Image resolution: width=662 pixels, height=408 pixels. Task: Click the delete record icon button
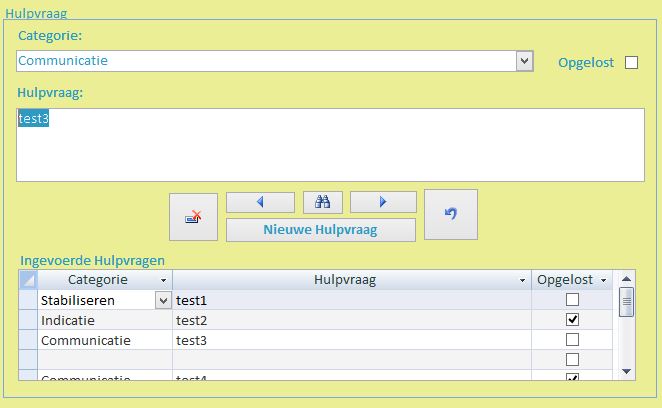(x=193, y=217)
